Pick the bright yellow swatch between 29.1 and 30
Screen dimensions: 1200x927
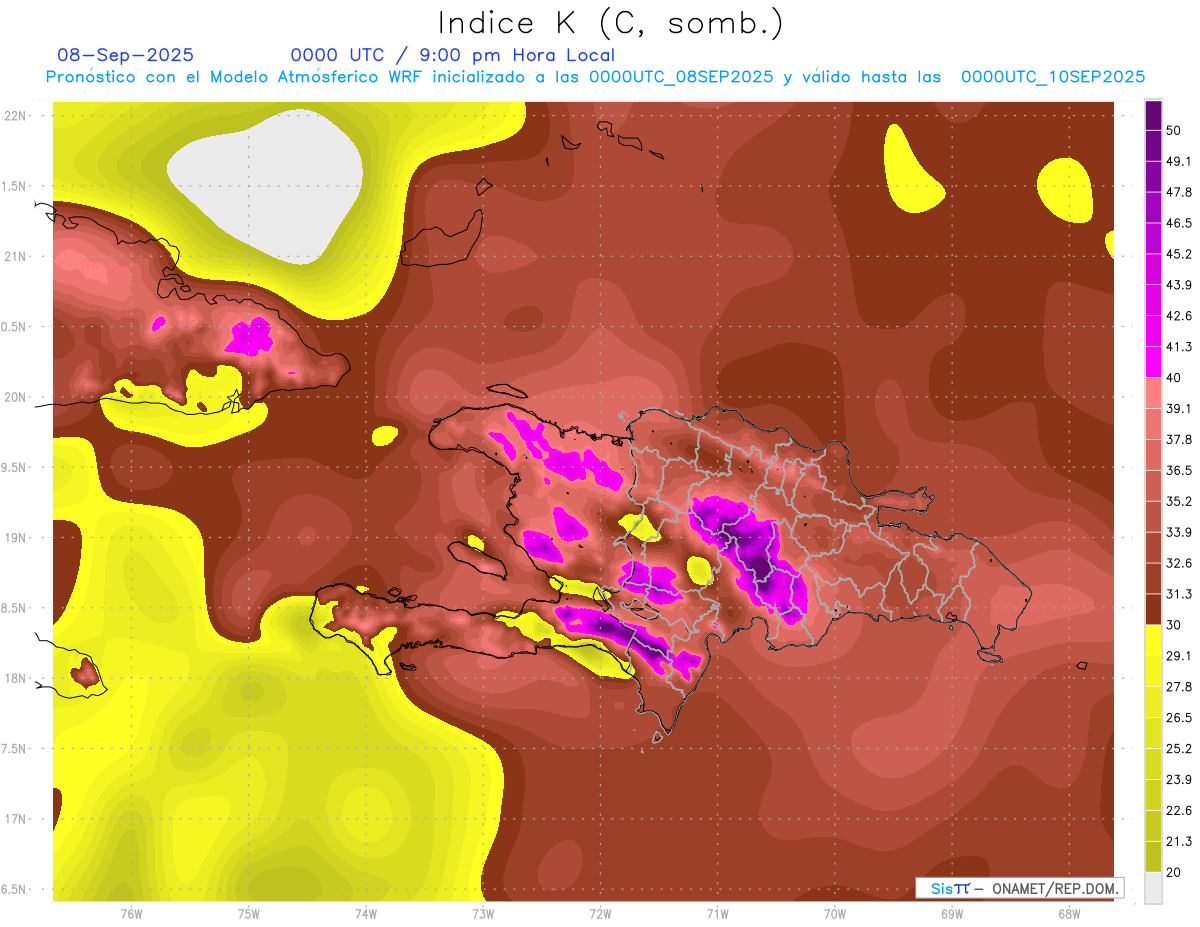[x=1153, y=640]
